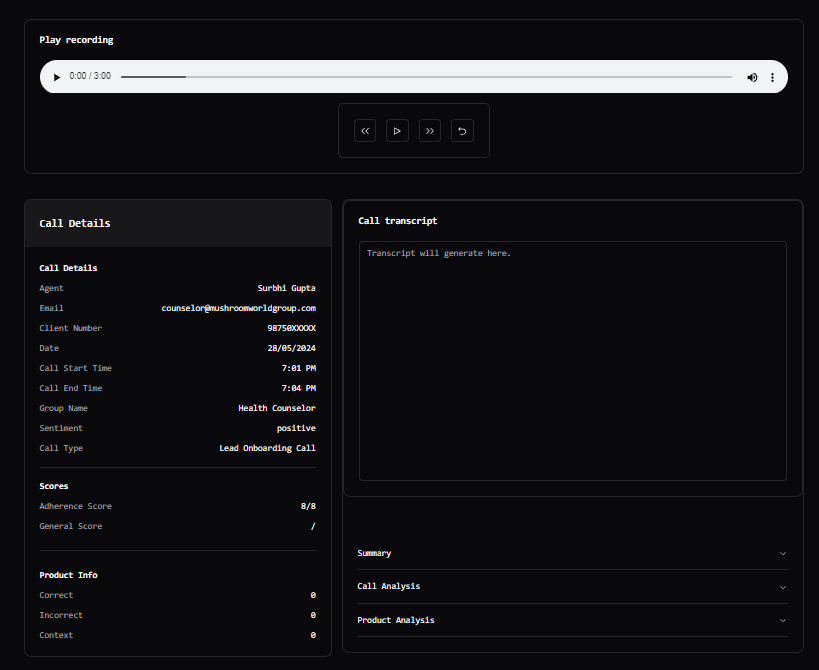Play the audio in the recording player

[57, 77]
